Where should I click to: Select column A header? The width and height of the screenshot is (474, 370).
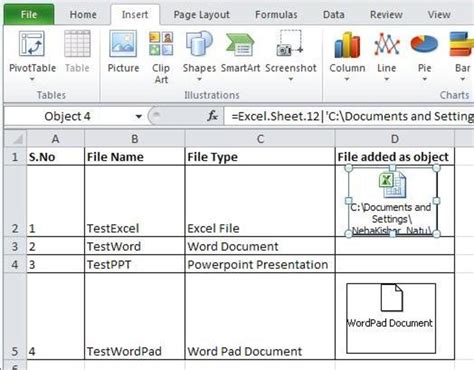pos(56,139)
